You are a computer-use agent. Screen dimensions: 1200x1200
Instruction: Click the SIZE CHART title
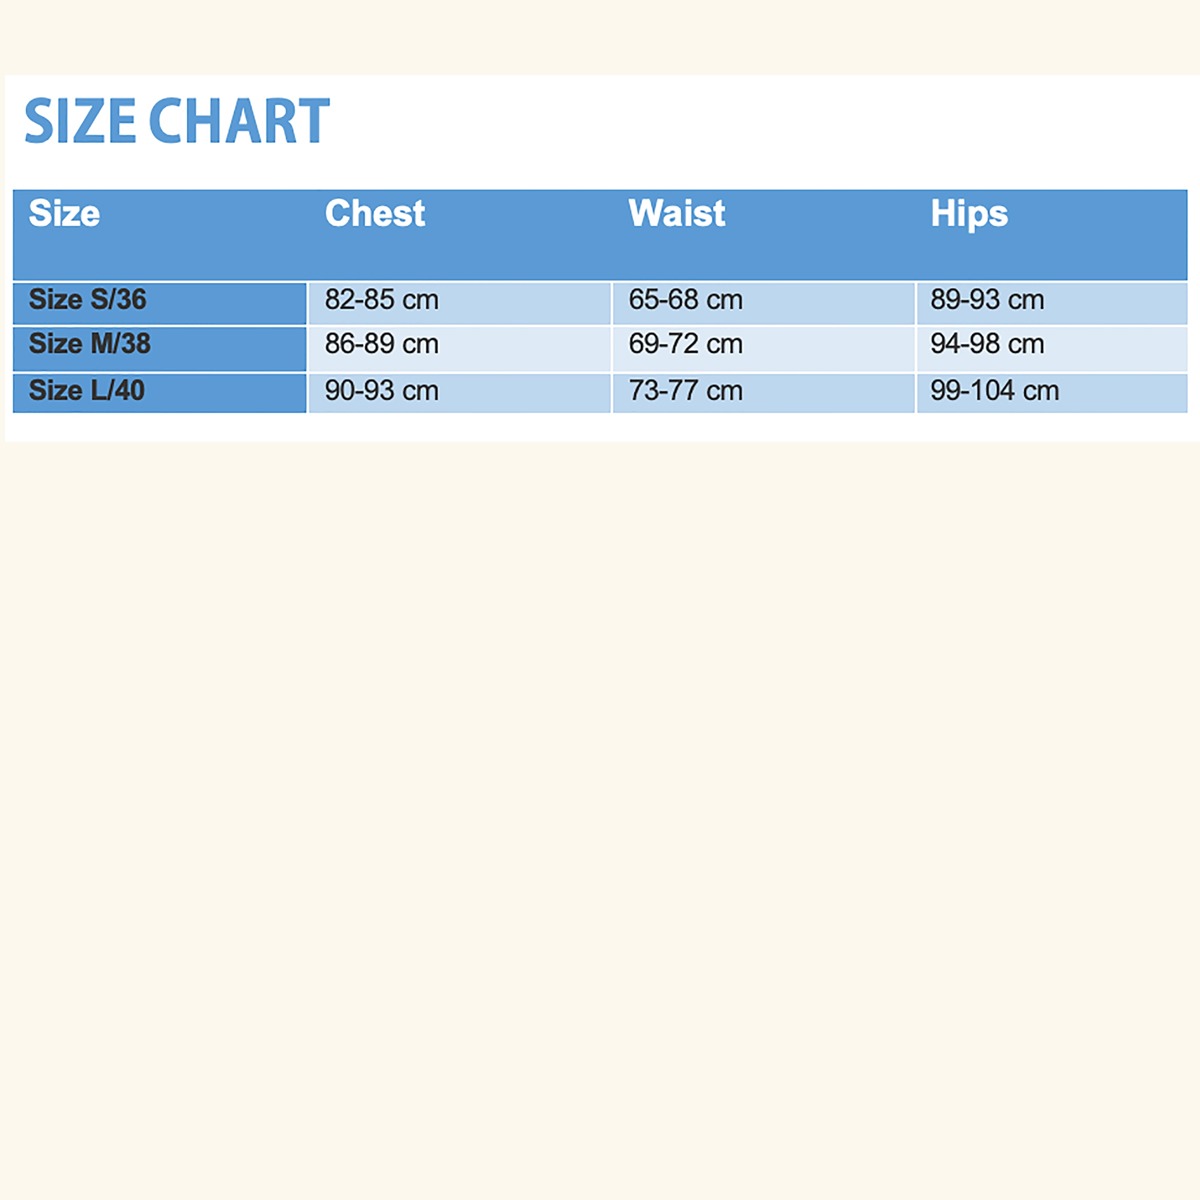pyautogui.click(x=177, y=122)
